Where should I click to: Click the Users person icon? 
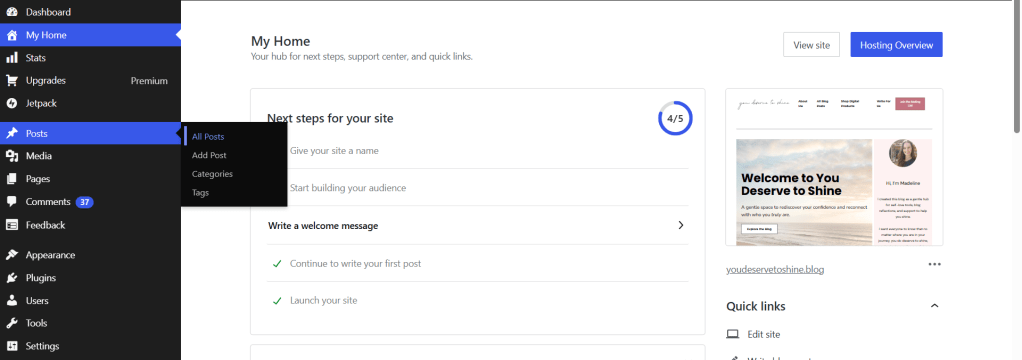[x=12, y=301]
